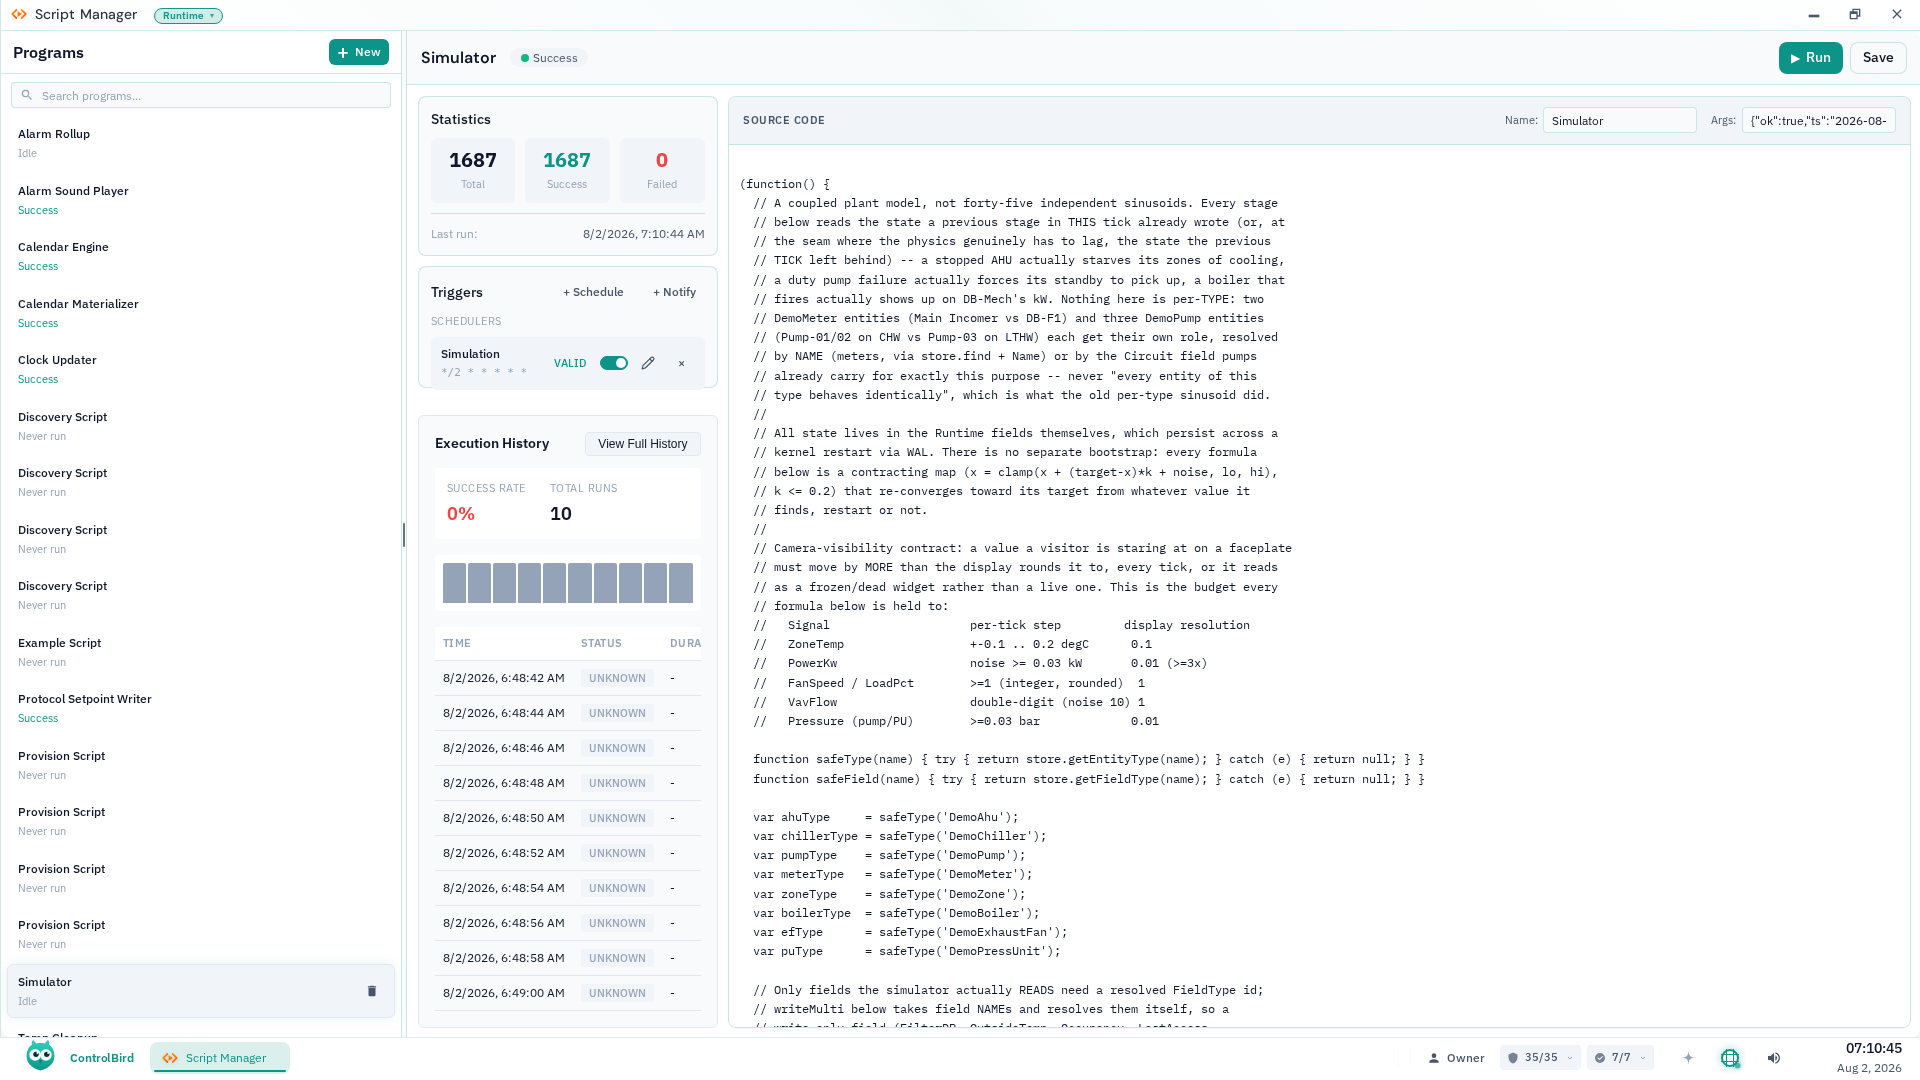Open the ControlBird owl logo
The height and width of the screenshot is (1080, 1920).
[x=40, y=1057]
